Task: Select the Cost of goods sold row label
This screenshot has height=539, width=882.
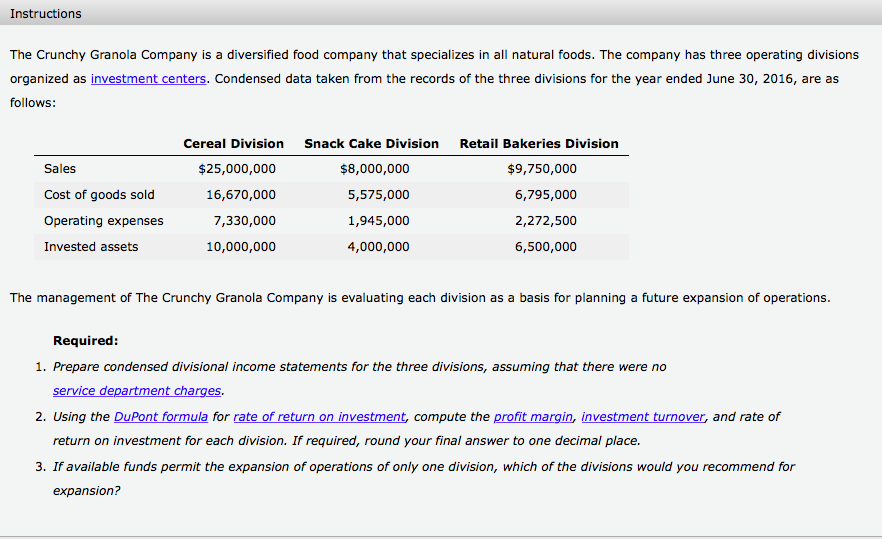Action: click(99, 195)
